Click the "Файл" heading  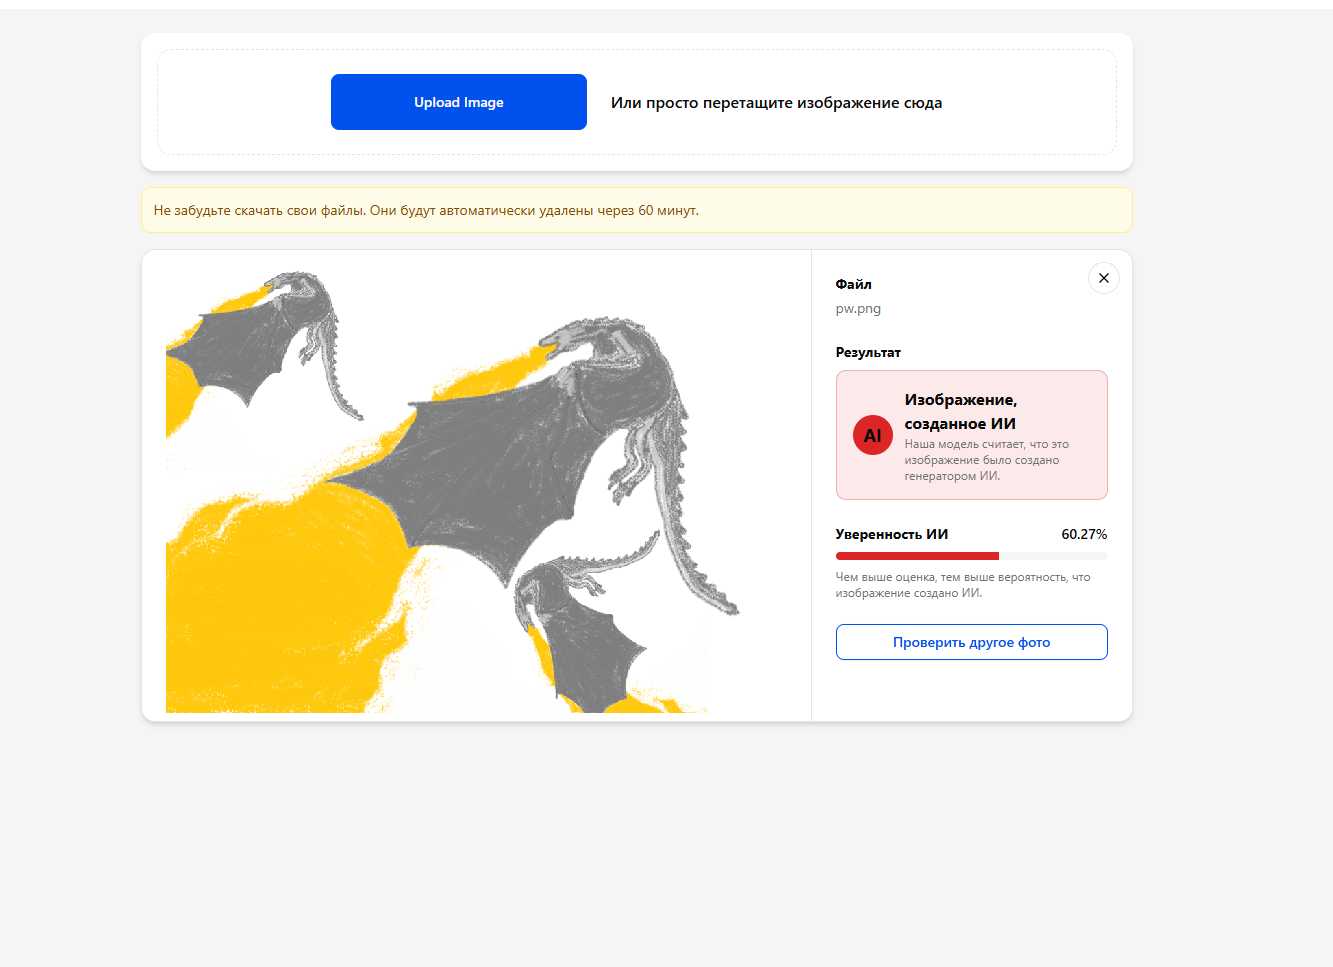(x=854, y=285)
